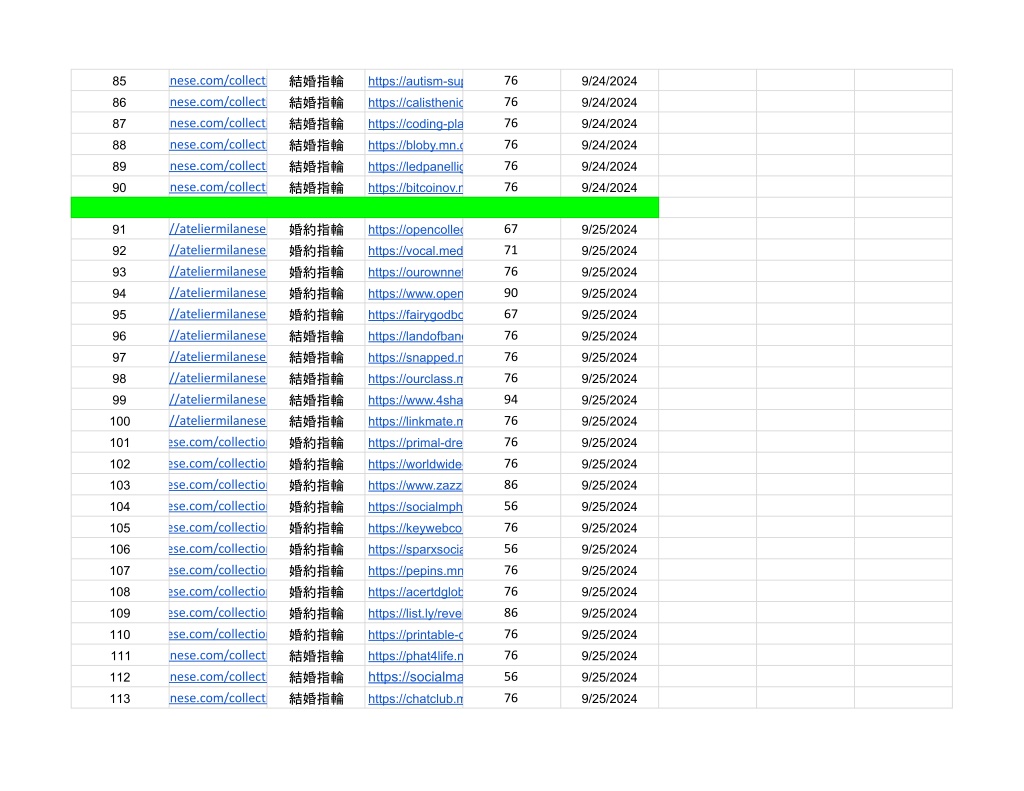1024x791 pixels.
Task: Open the ese.com/collectio link in row 106
Action: [217, 549]
